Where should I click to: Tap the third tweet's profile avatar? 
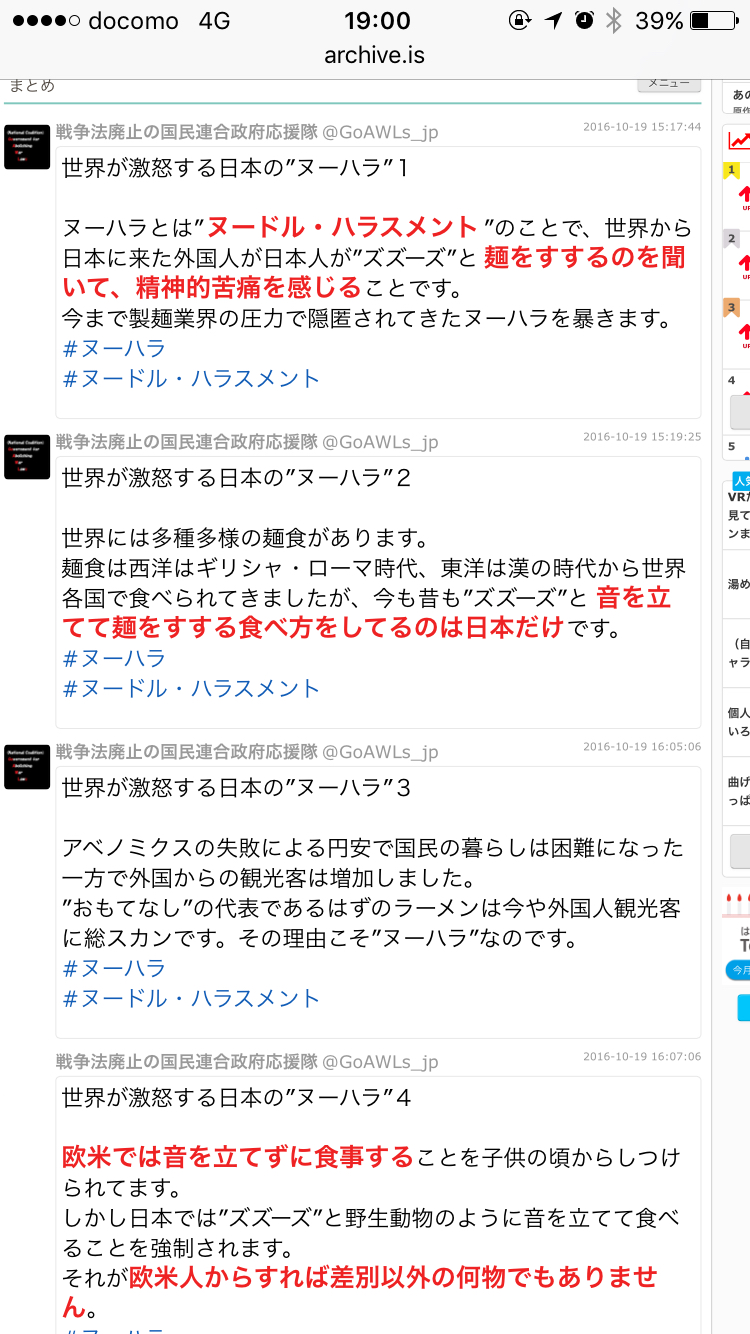(x=27, y=767)
